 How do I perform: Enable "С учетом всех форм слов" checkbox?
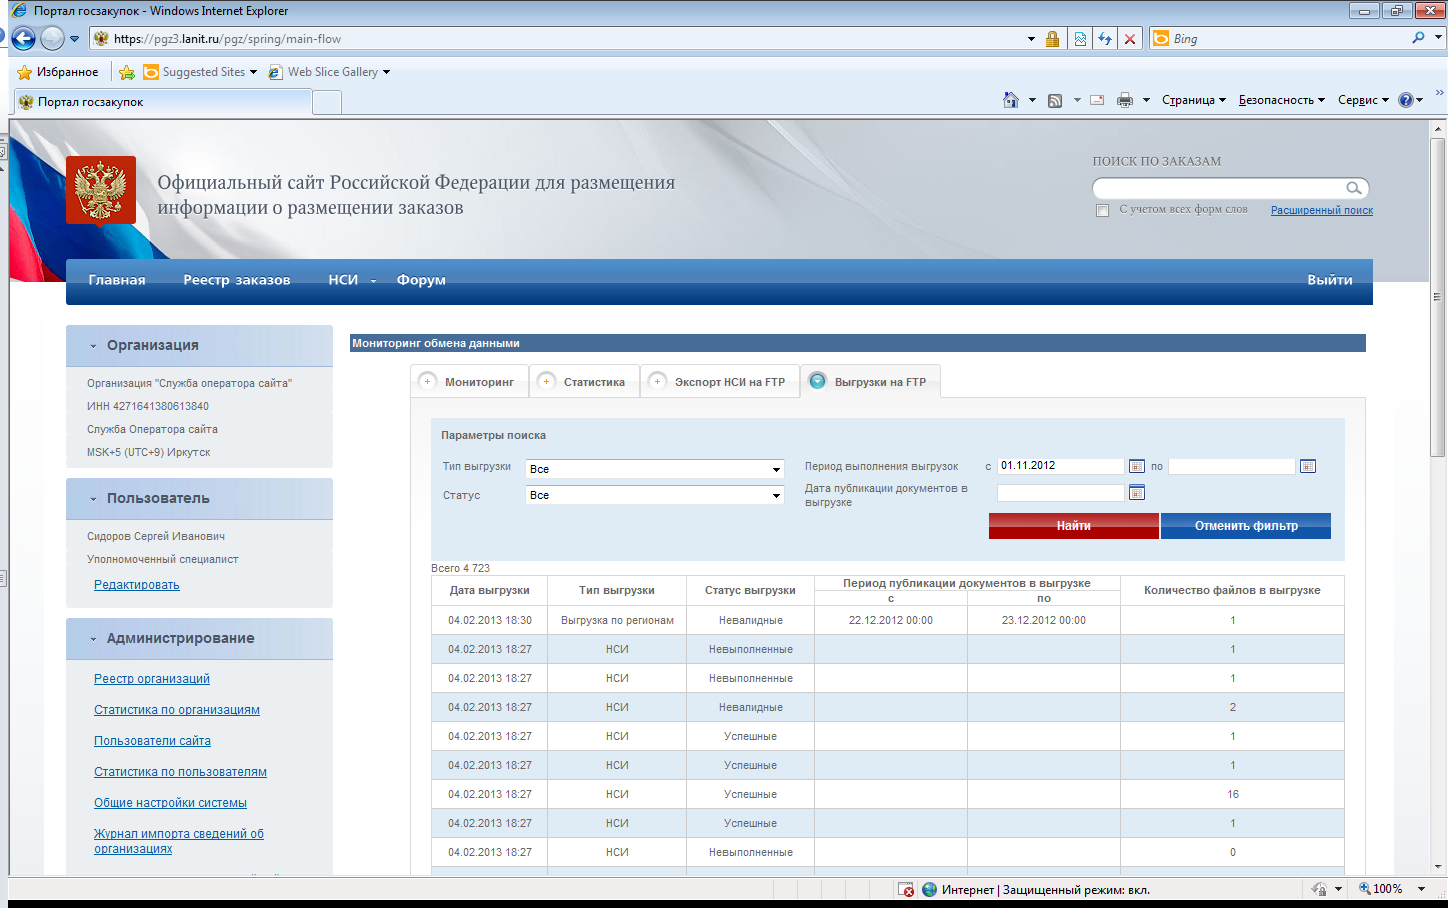pos(1102,210)
